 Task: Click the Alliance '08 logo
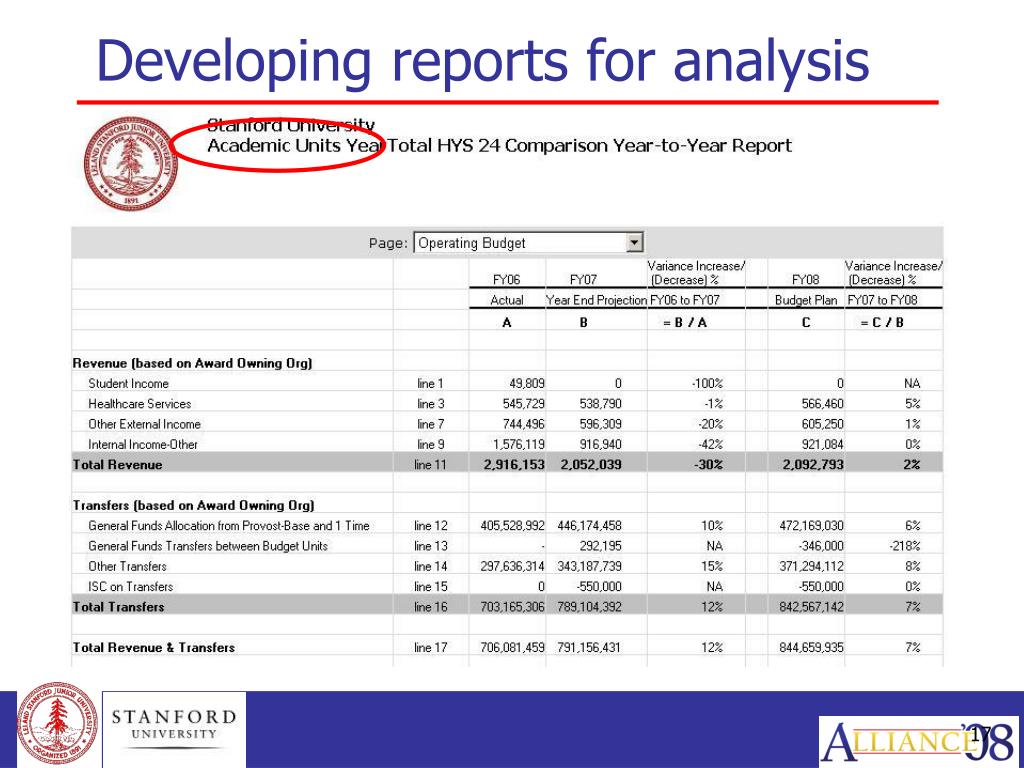click(918, 742)
